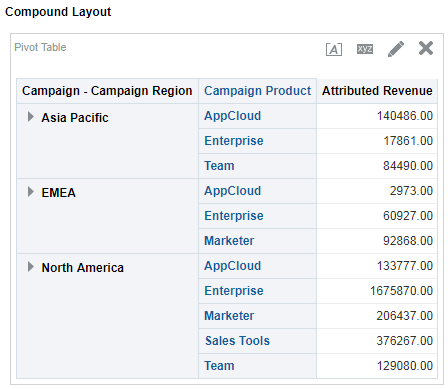Screen dimensions: 448x389
Task: Select revenue value 140486.00
Action: pyautogui.click(x=405, y=116)
